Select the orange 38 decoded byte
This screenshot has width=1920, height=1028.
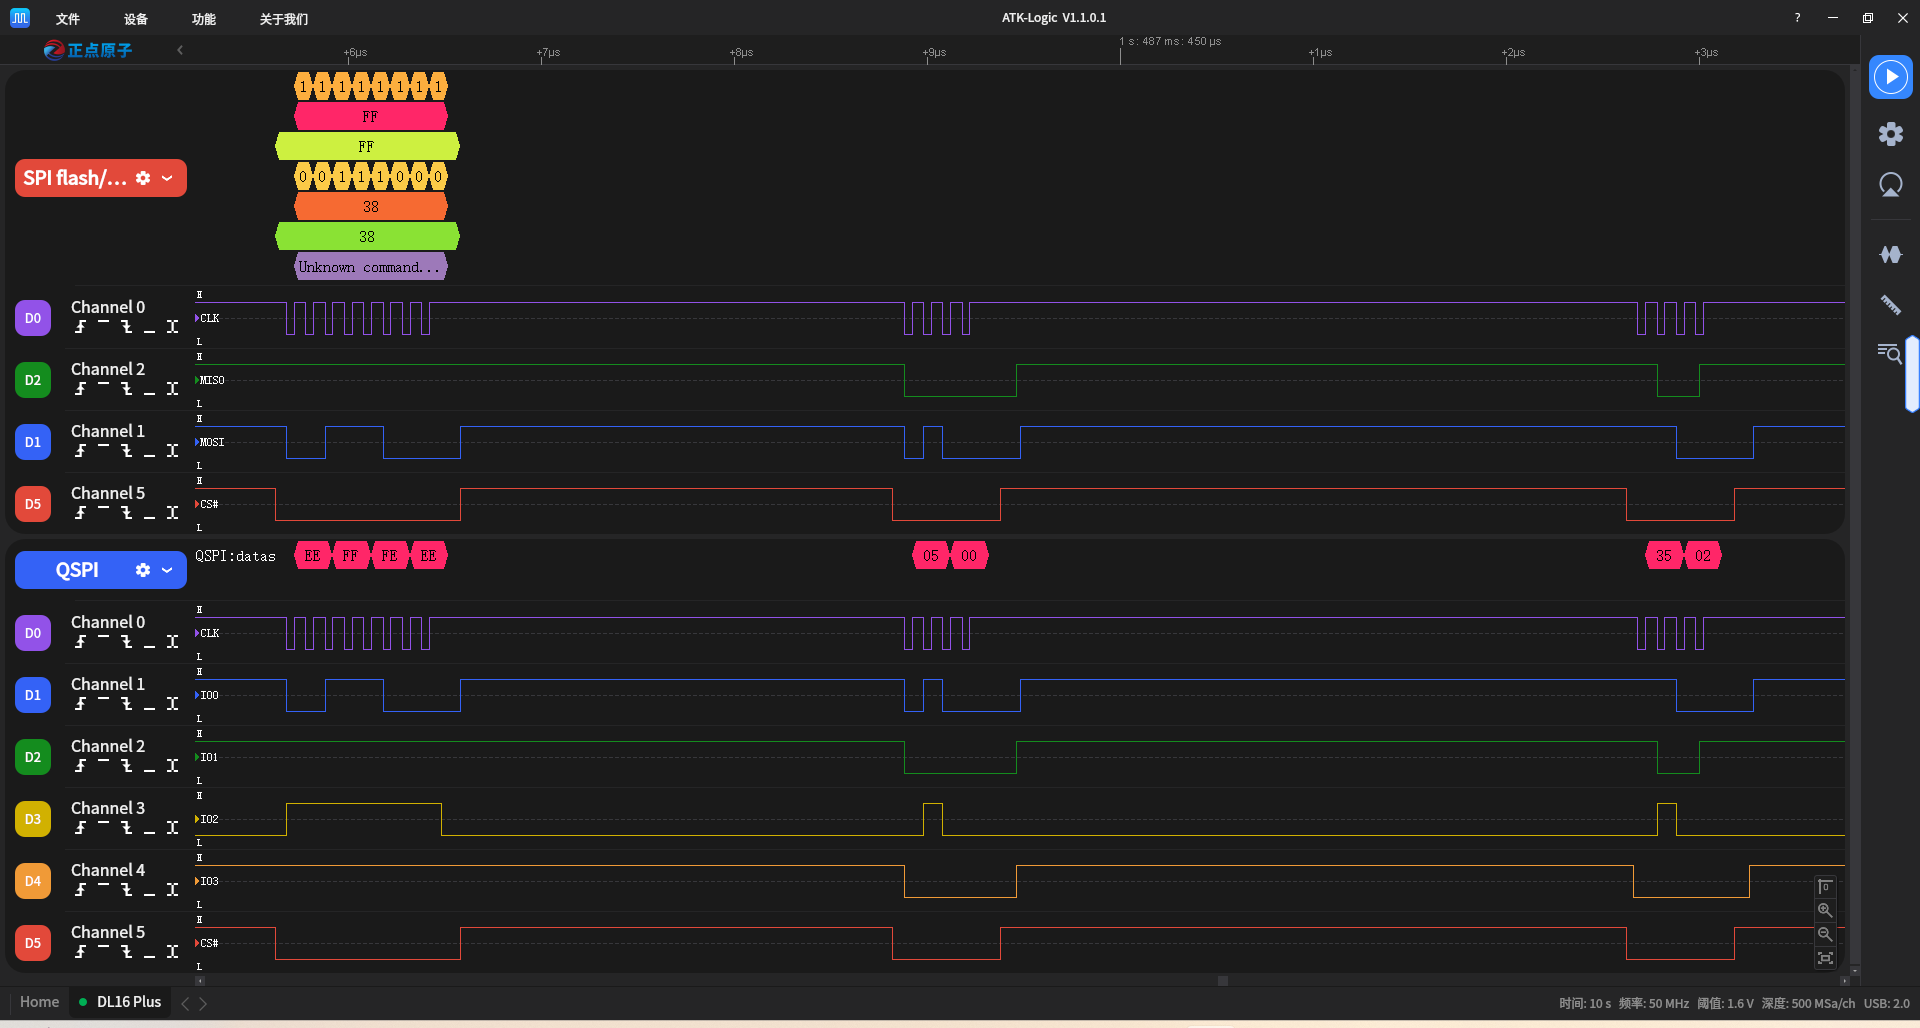coord(371,207)
